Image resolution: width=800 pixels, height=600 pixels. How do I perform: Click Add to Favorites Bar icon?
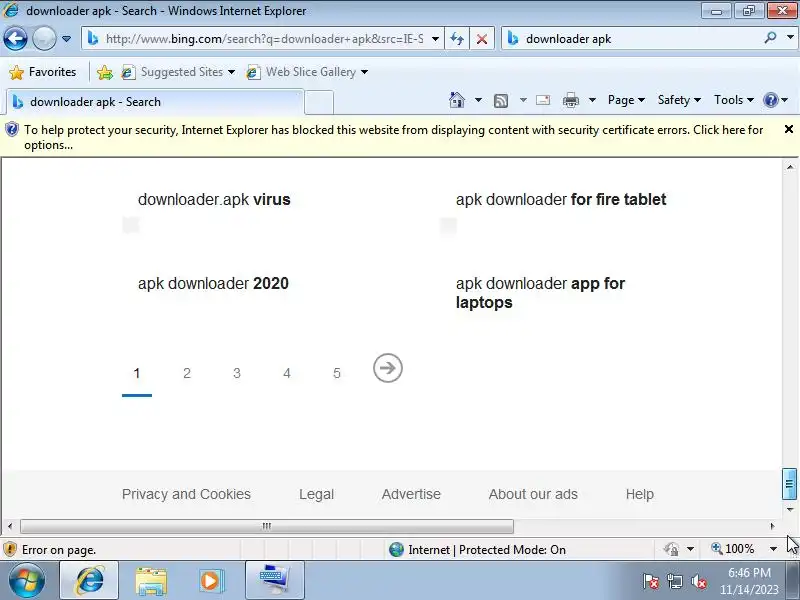pyautogui.click(x=105, y=72)
